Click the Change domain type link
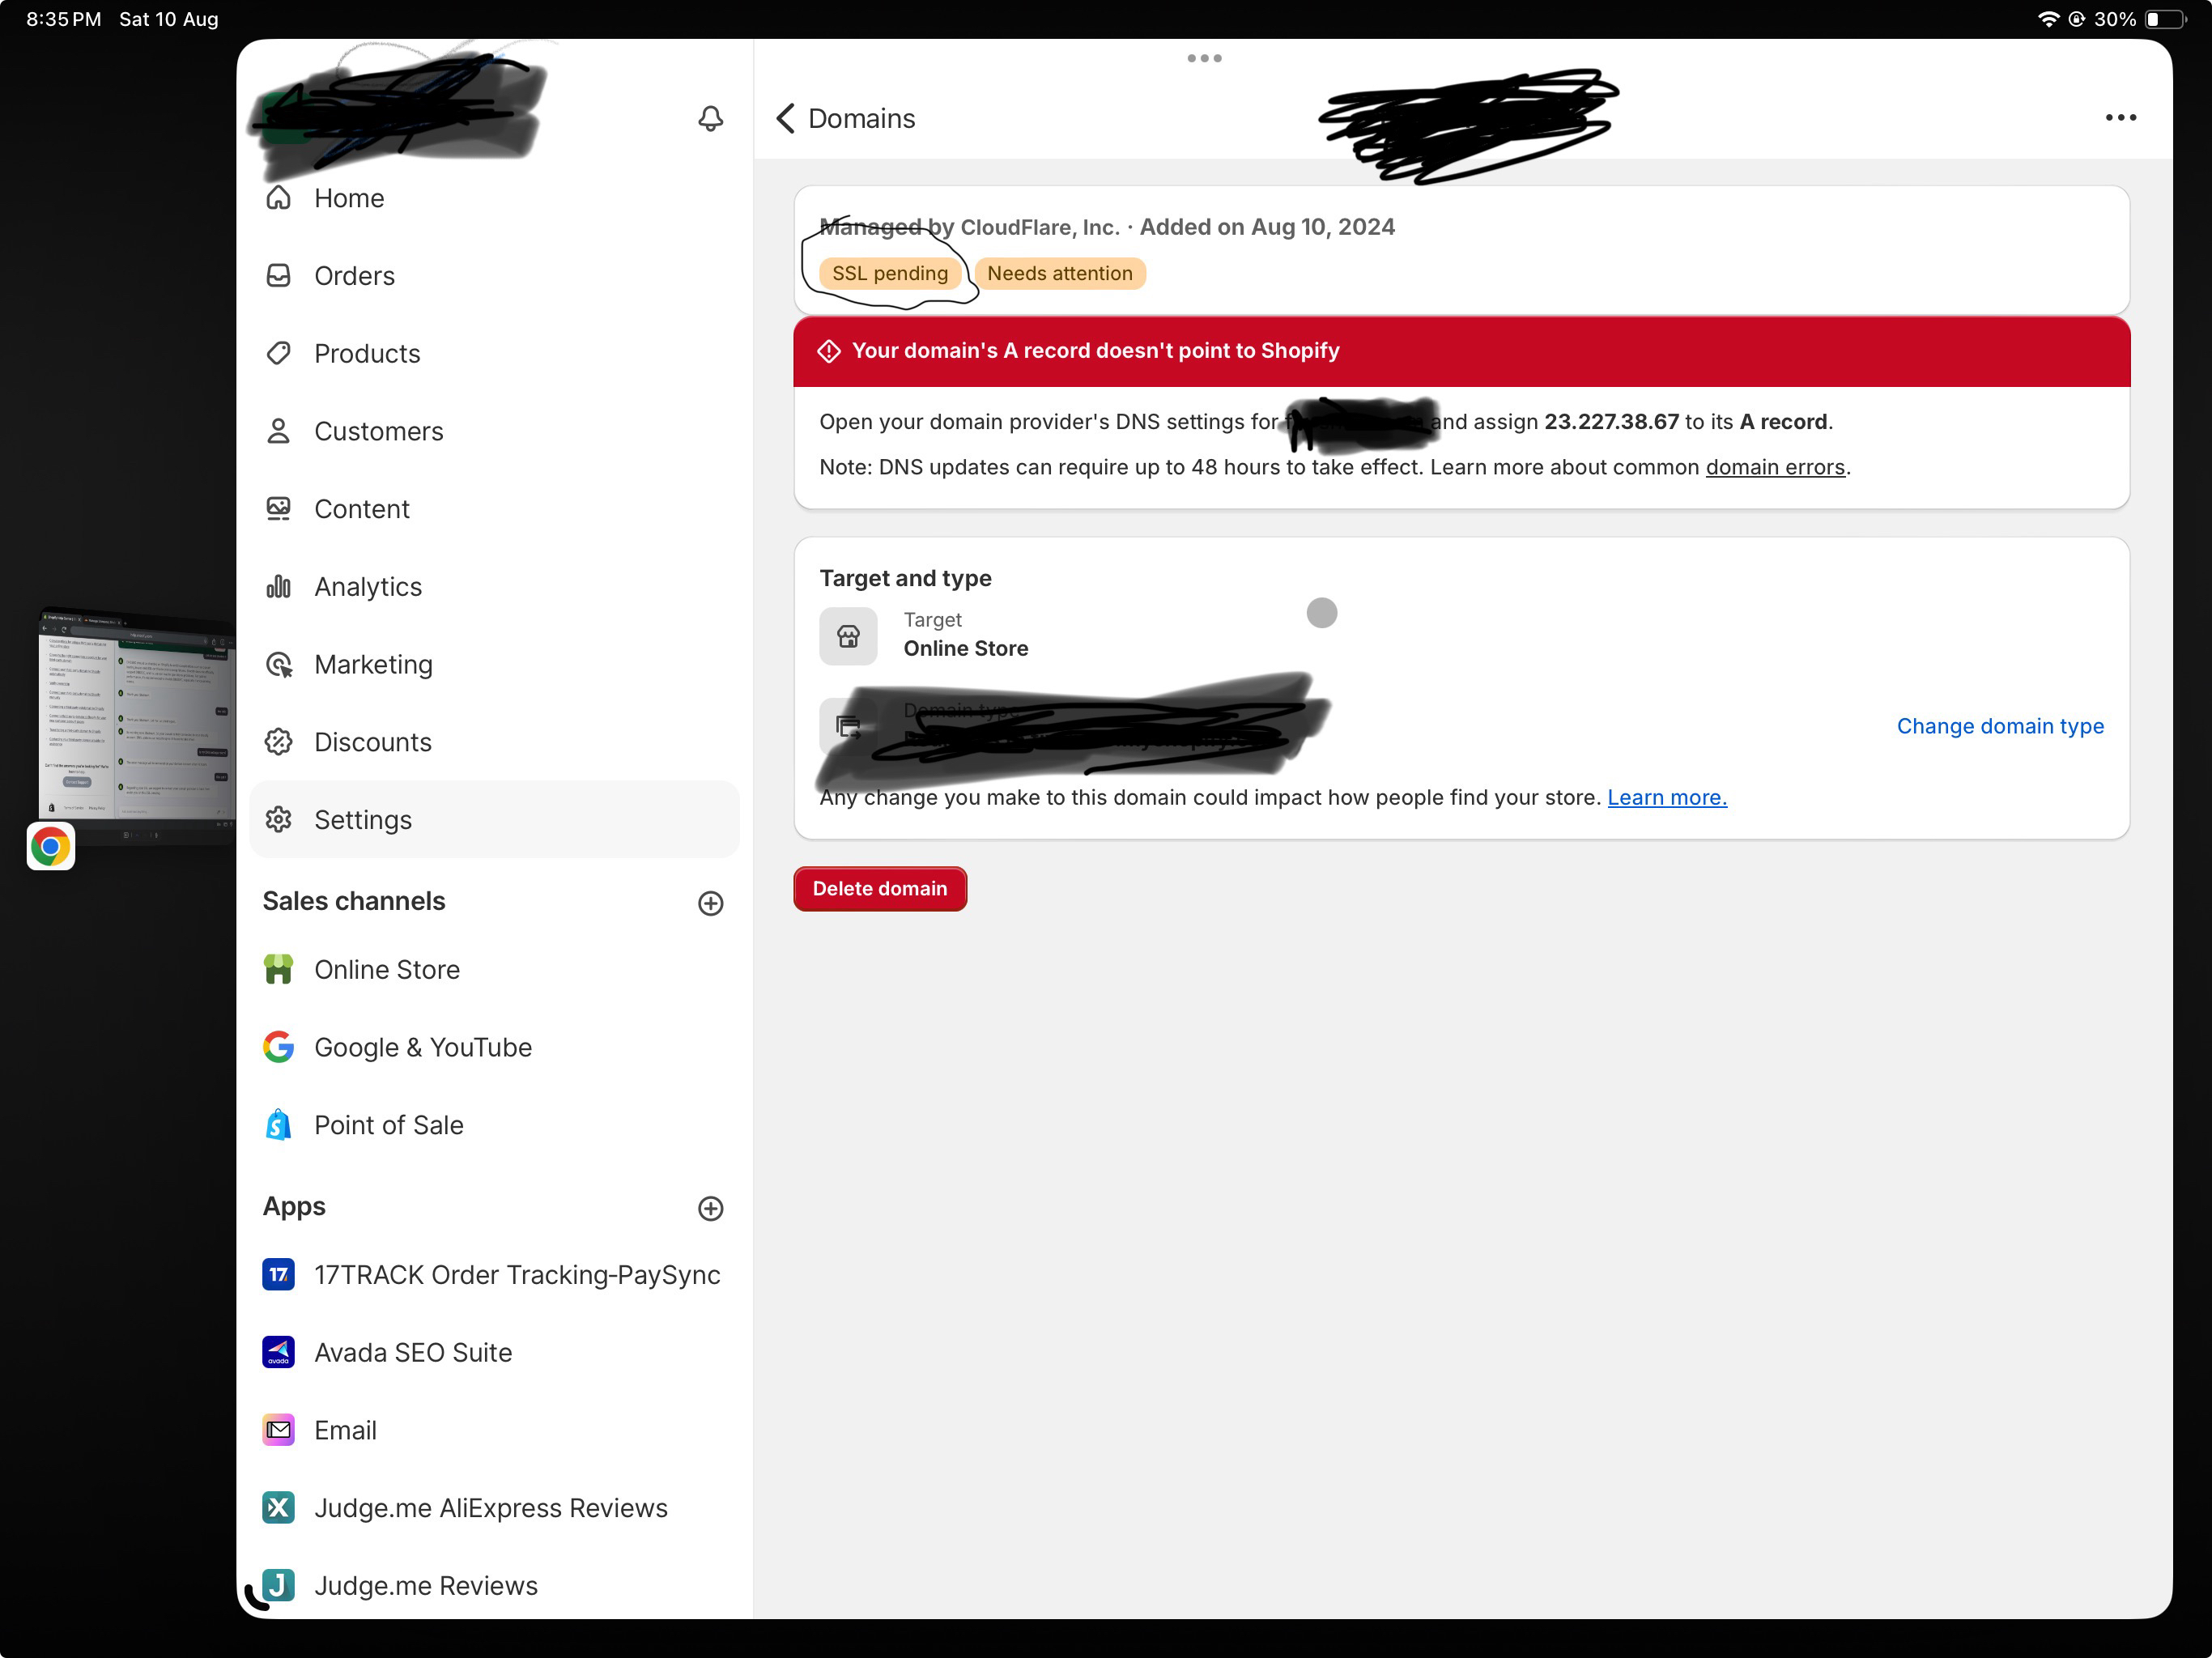 (1999, 726)
